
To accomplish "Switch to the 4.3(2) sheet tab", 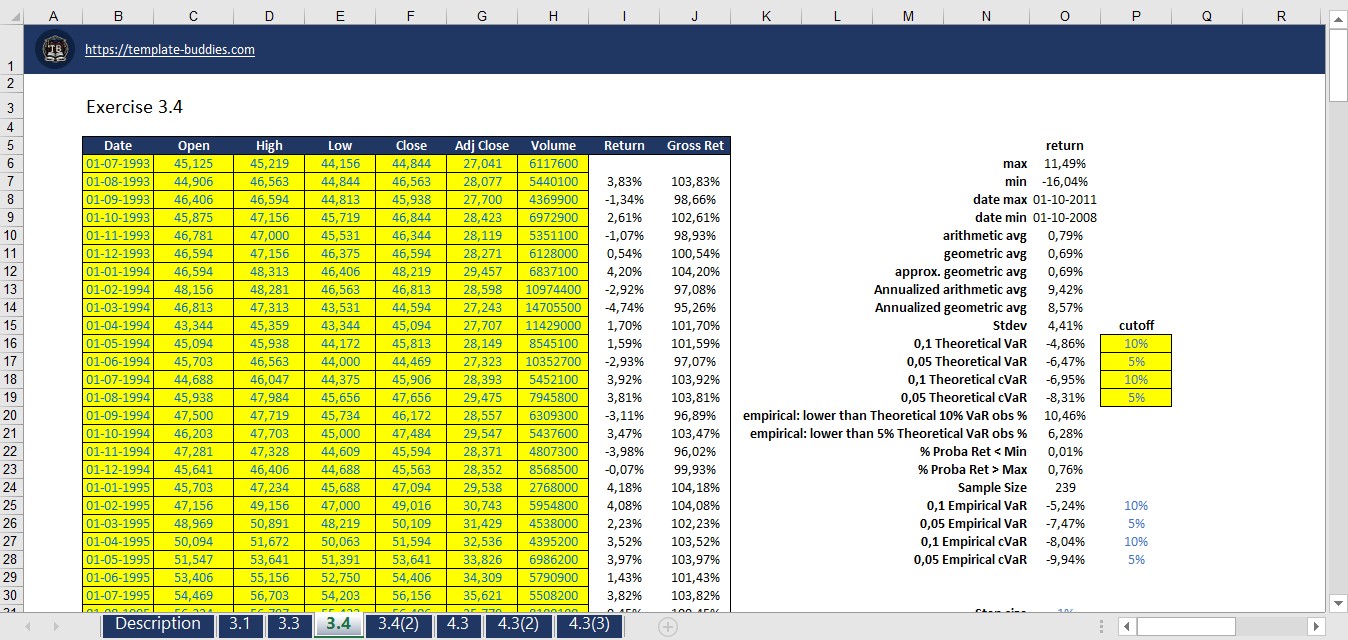I will pos(519,625).
